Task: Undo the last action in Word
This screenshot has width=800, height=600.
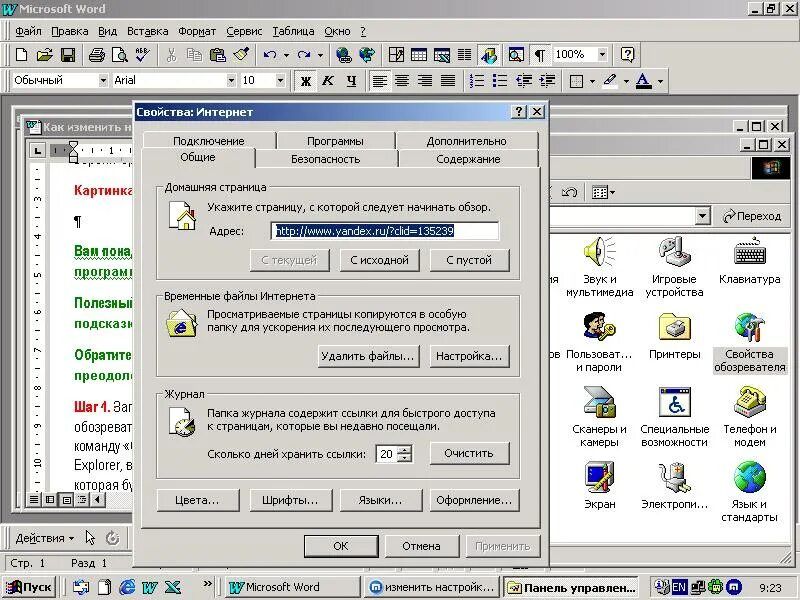Action: (270, 55)
